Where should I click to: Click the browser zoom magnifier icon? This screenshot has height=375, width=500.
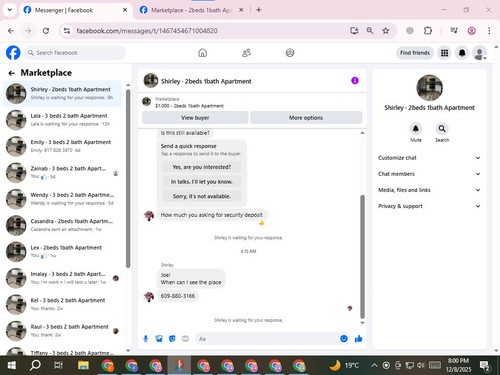pos(370,31)
